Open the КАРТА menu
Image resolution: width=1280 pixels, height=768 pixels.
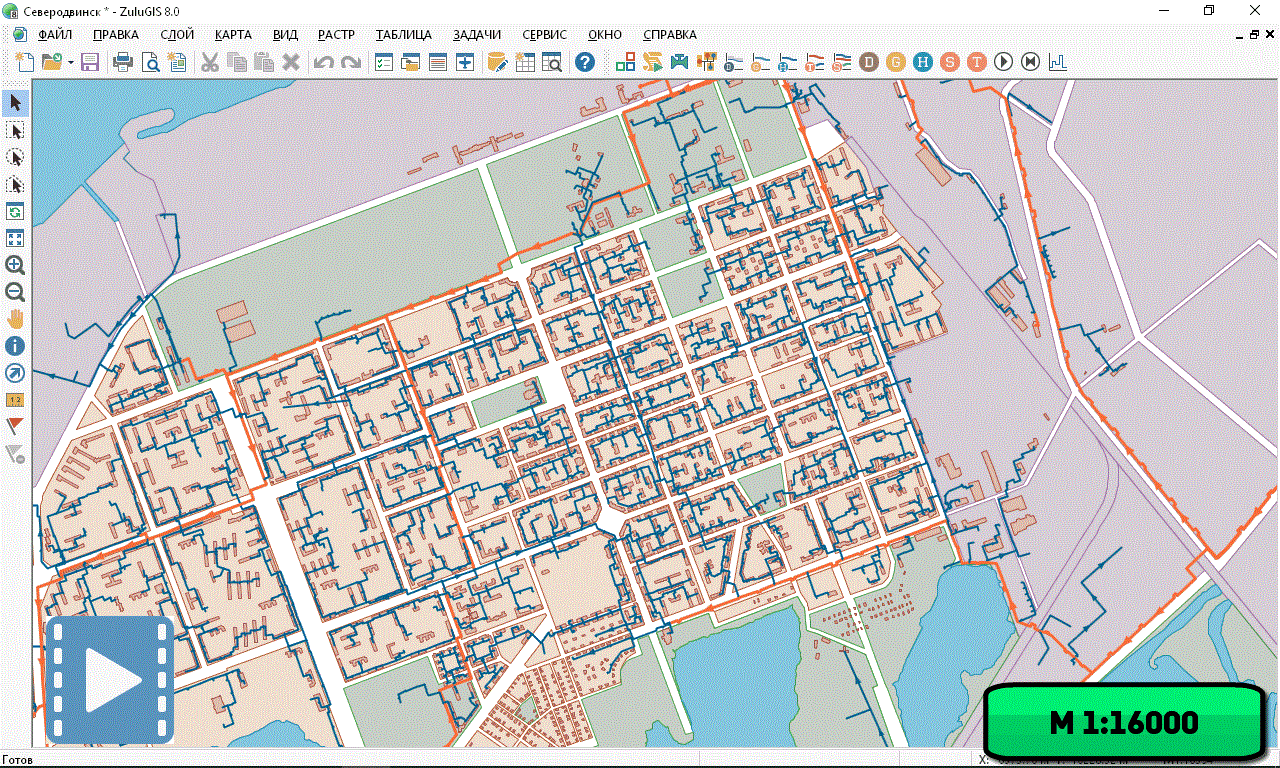pos(233,35)
